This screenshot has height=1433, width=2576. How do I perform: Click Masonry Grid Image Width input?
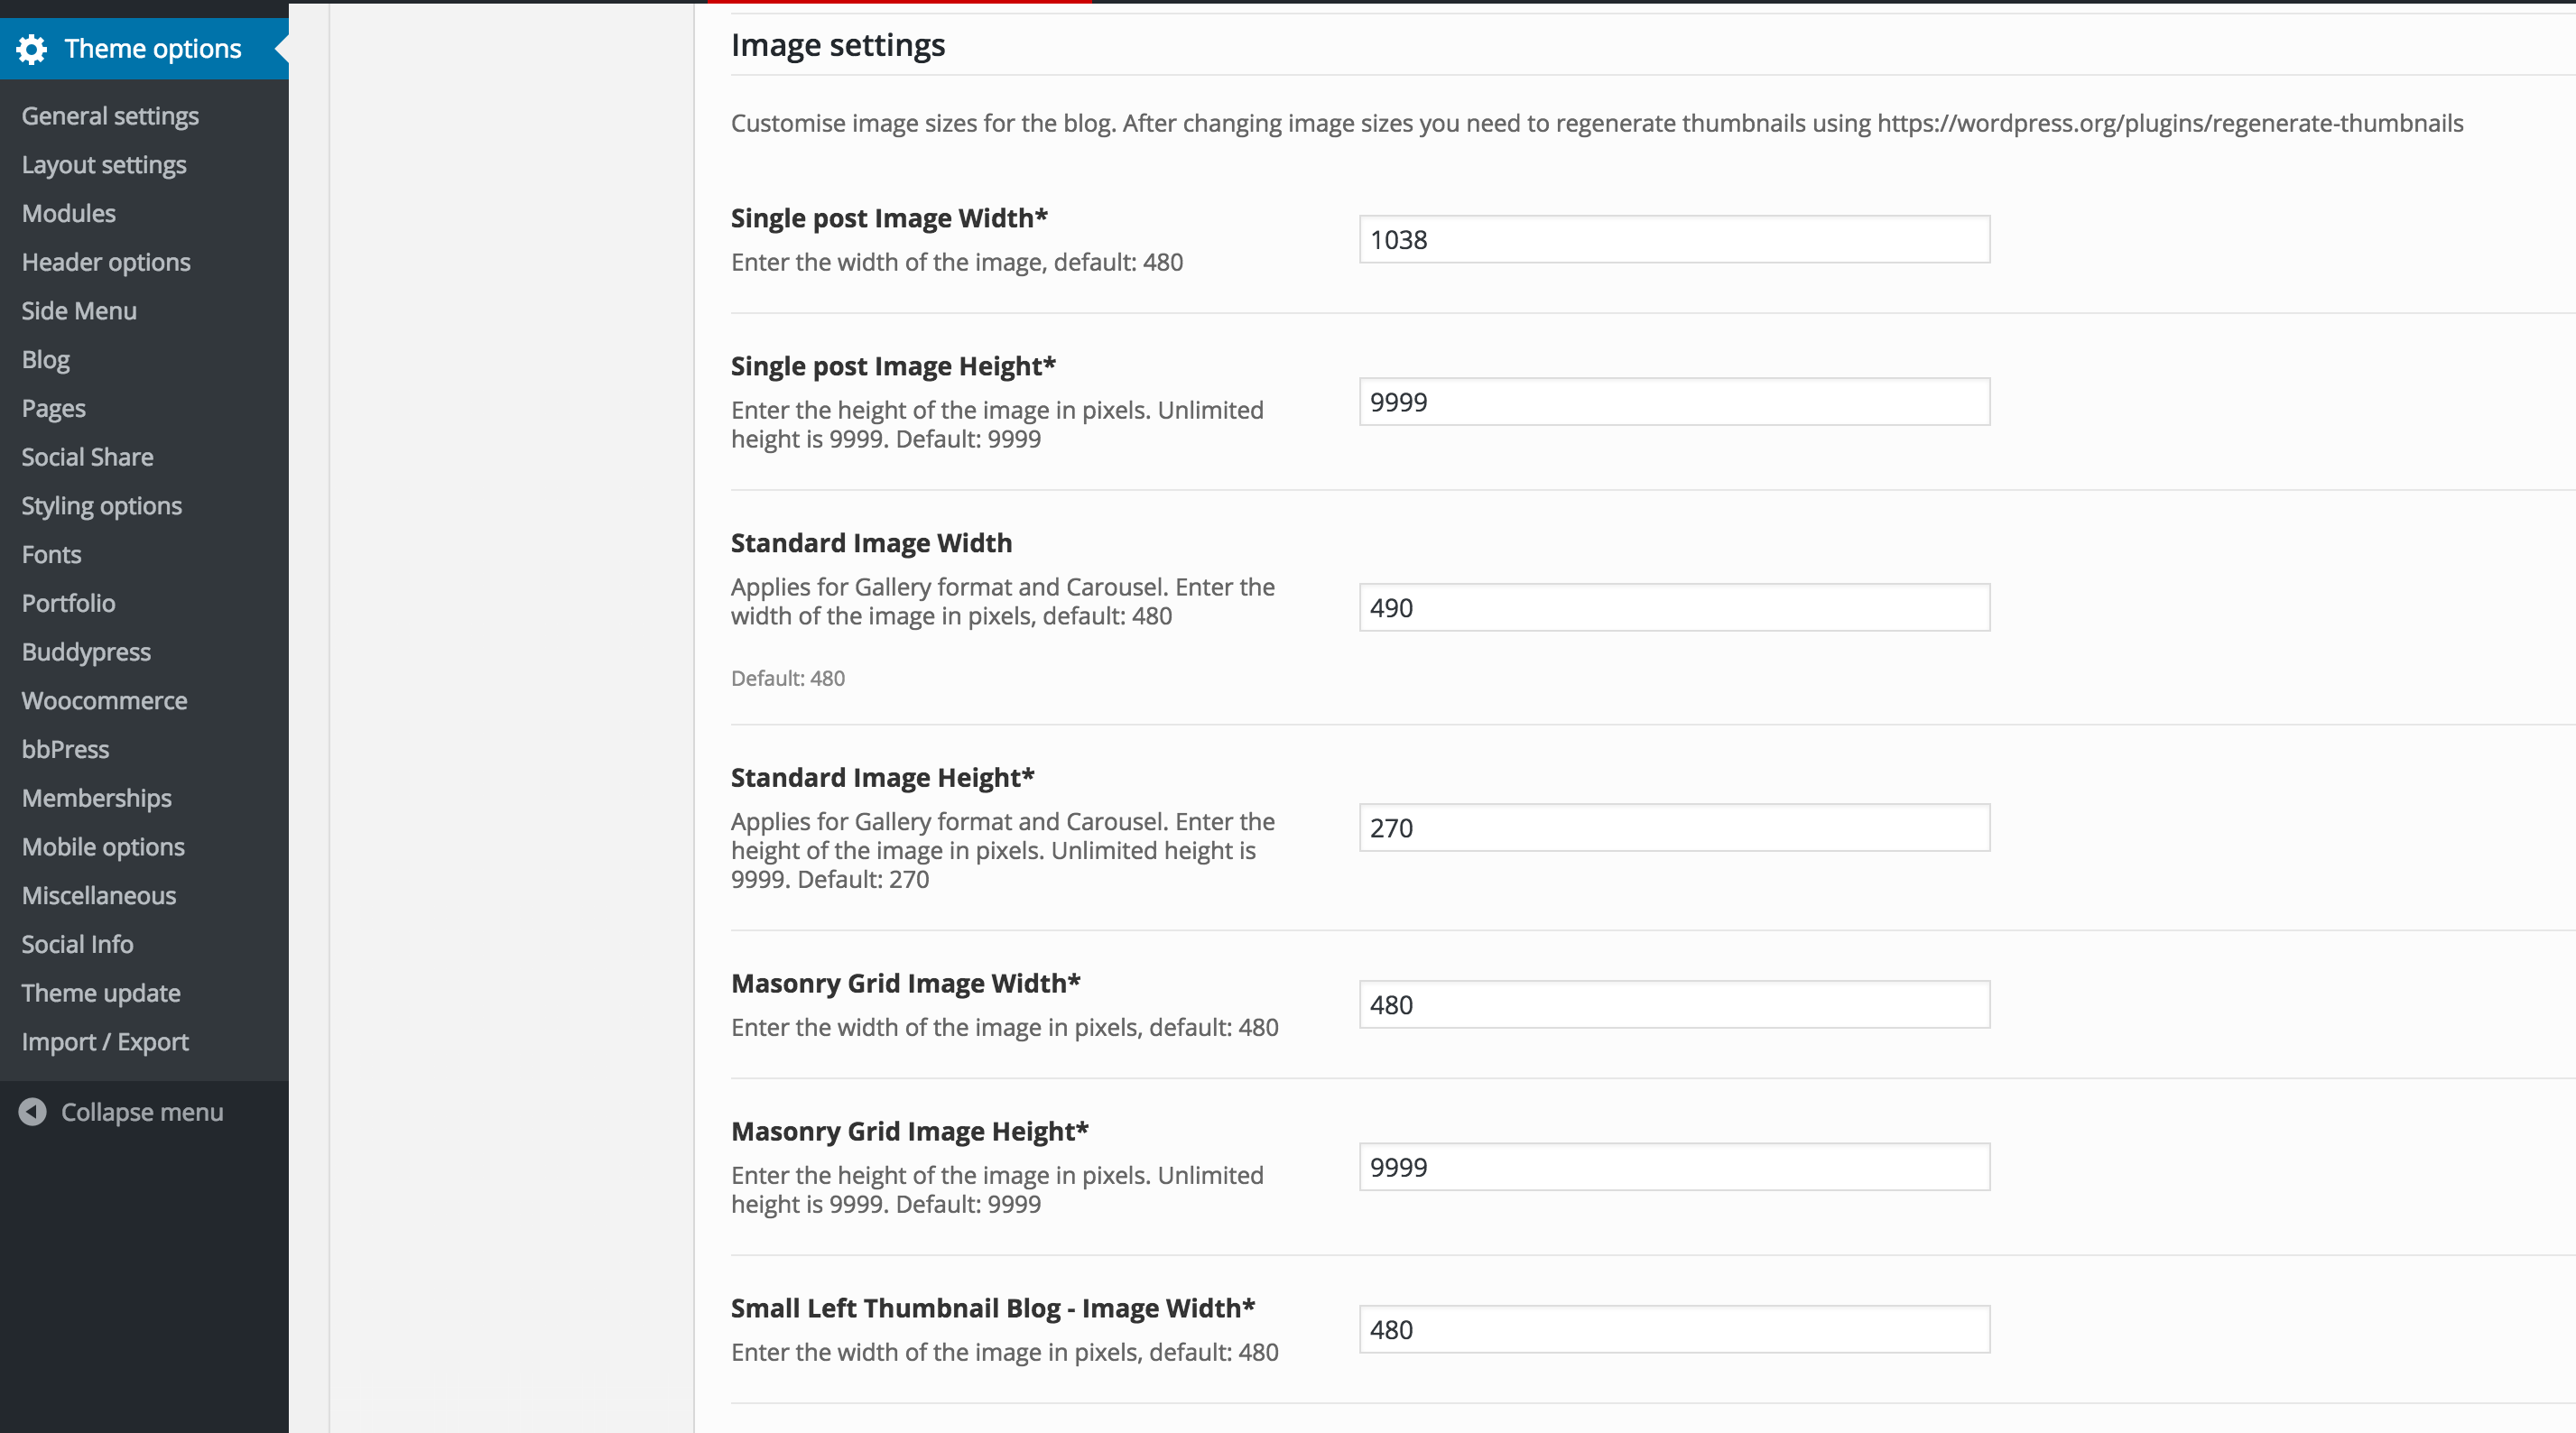[1674, 1005]
